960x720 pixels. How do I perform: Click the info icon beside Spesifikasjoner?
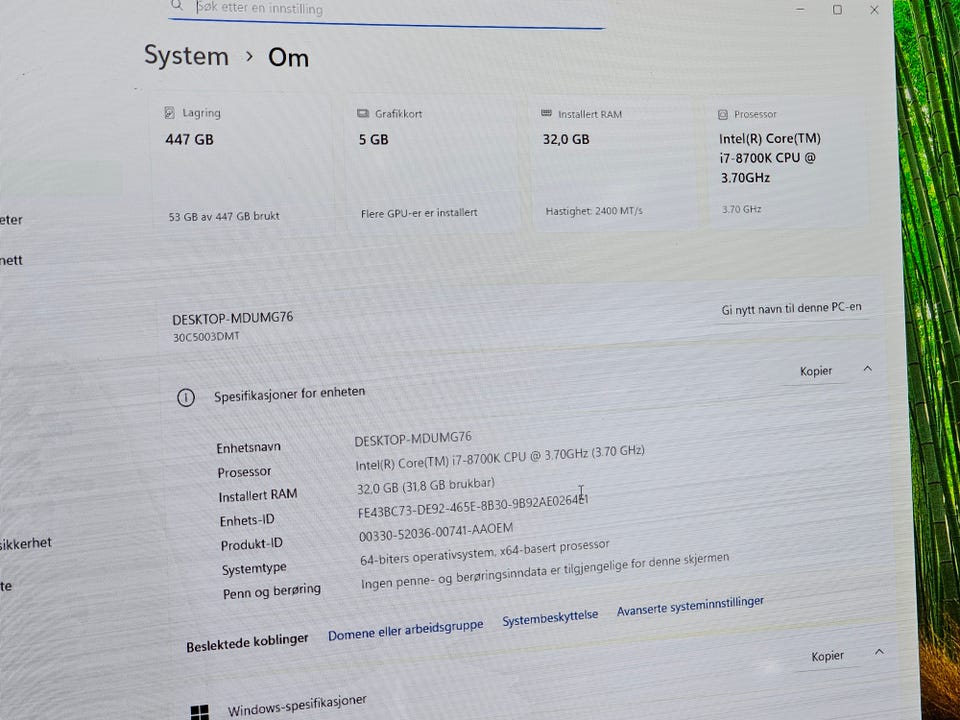tap(186, 398)
